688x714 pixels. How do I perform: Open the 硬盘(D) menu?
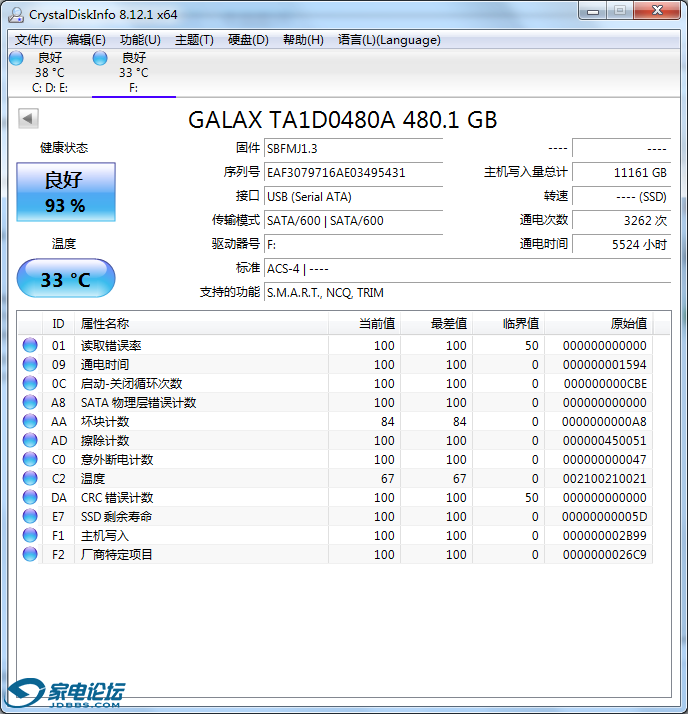[x=248, y=40]
